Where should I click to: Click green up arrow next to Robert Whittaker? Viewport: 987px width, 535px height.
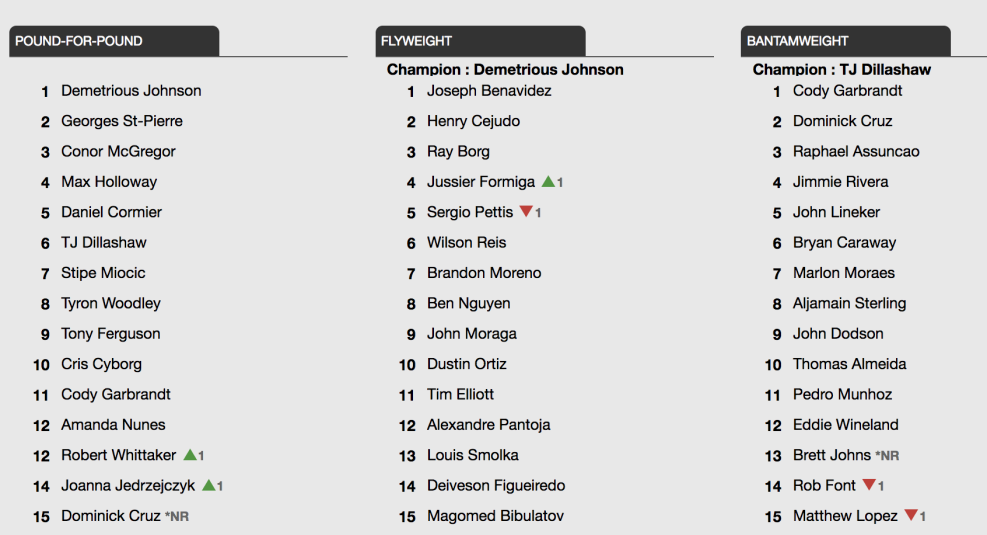[189, 455]
